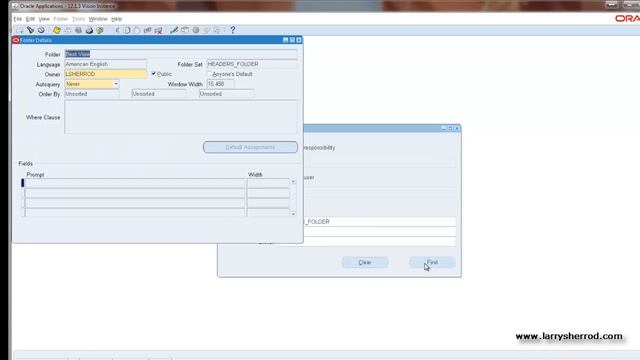Open the Edit menu
640x360 pixels.
coord(30,19)
